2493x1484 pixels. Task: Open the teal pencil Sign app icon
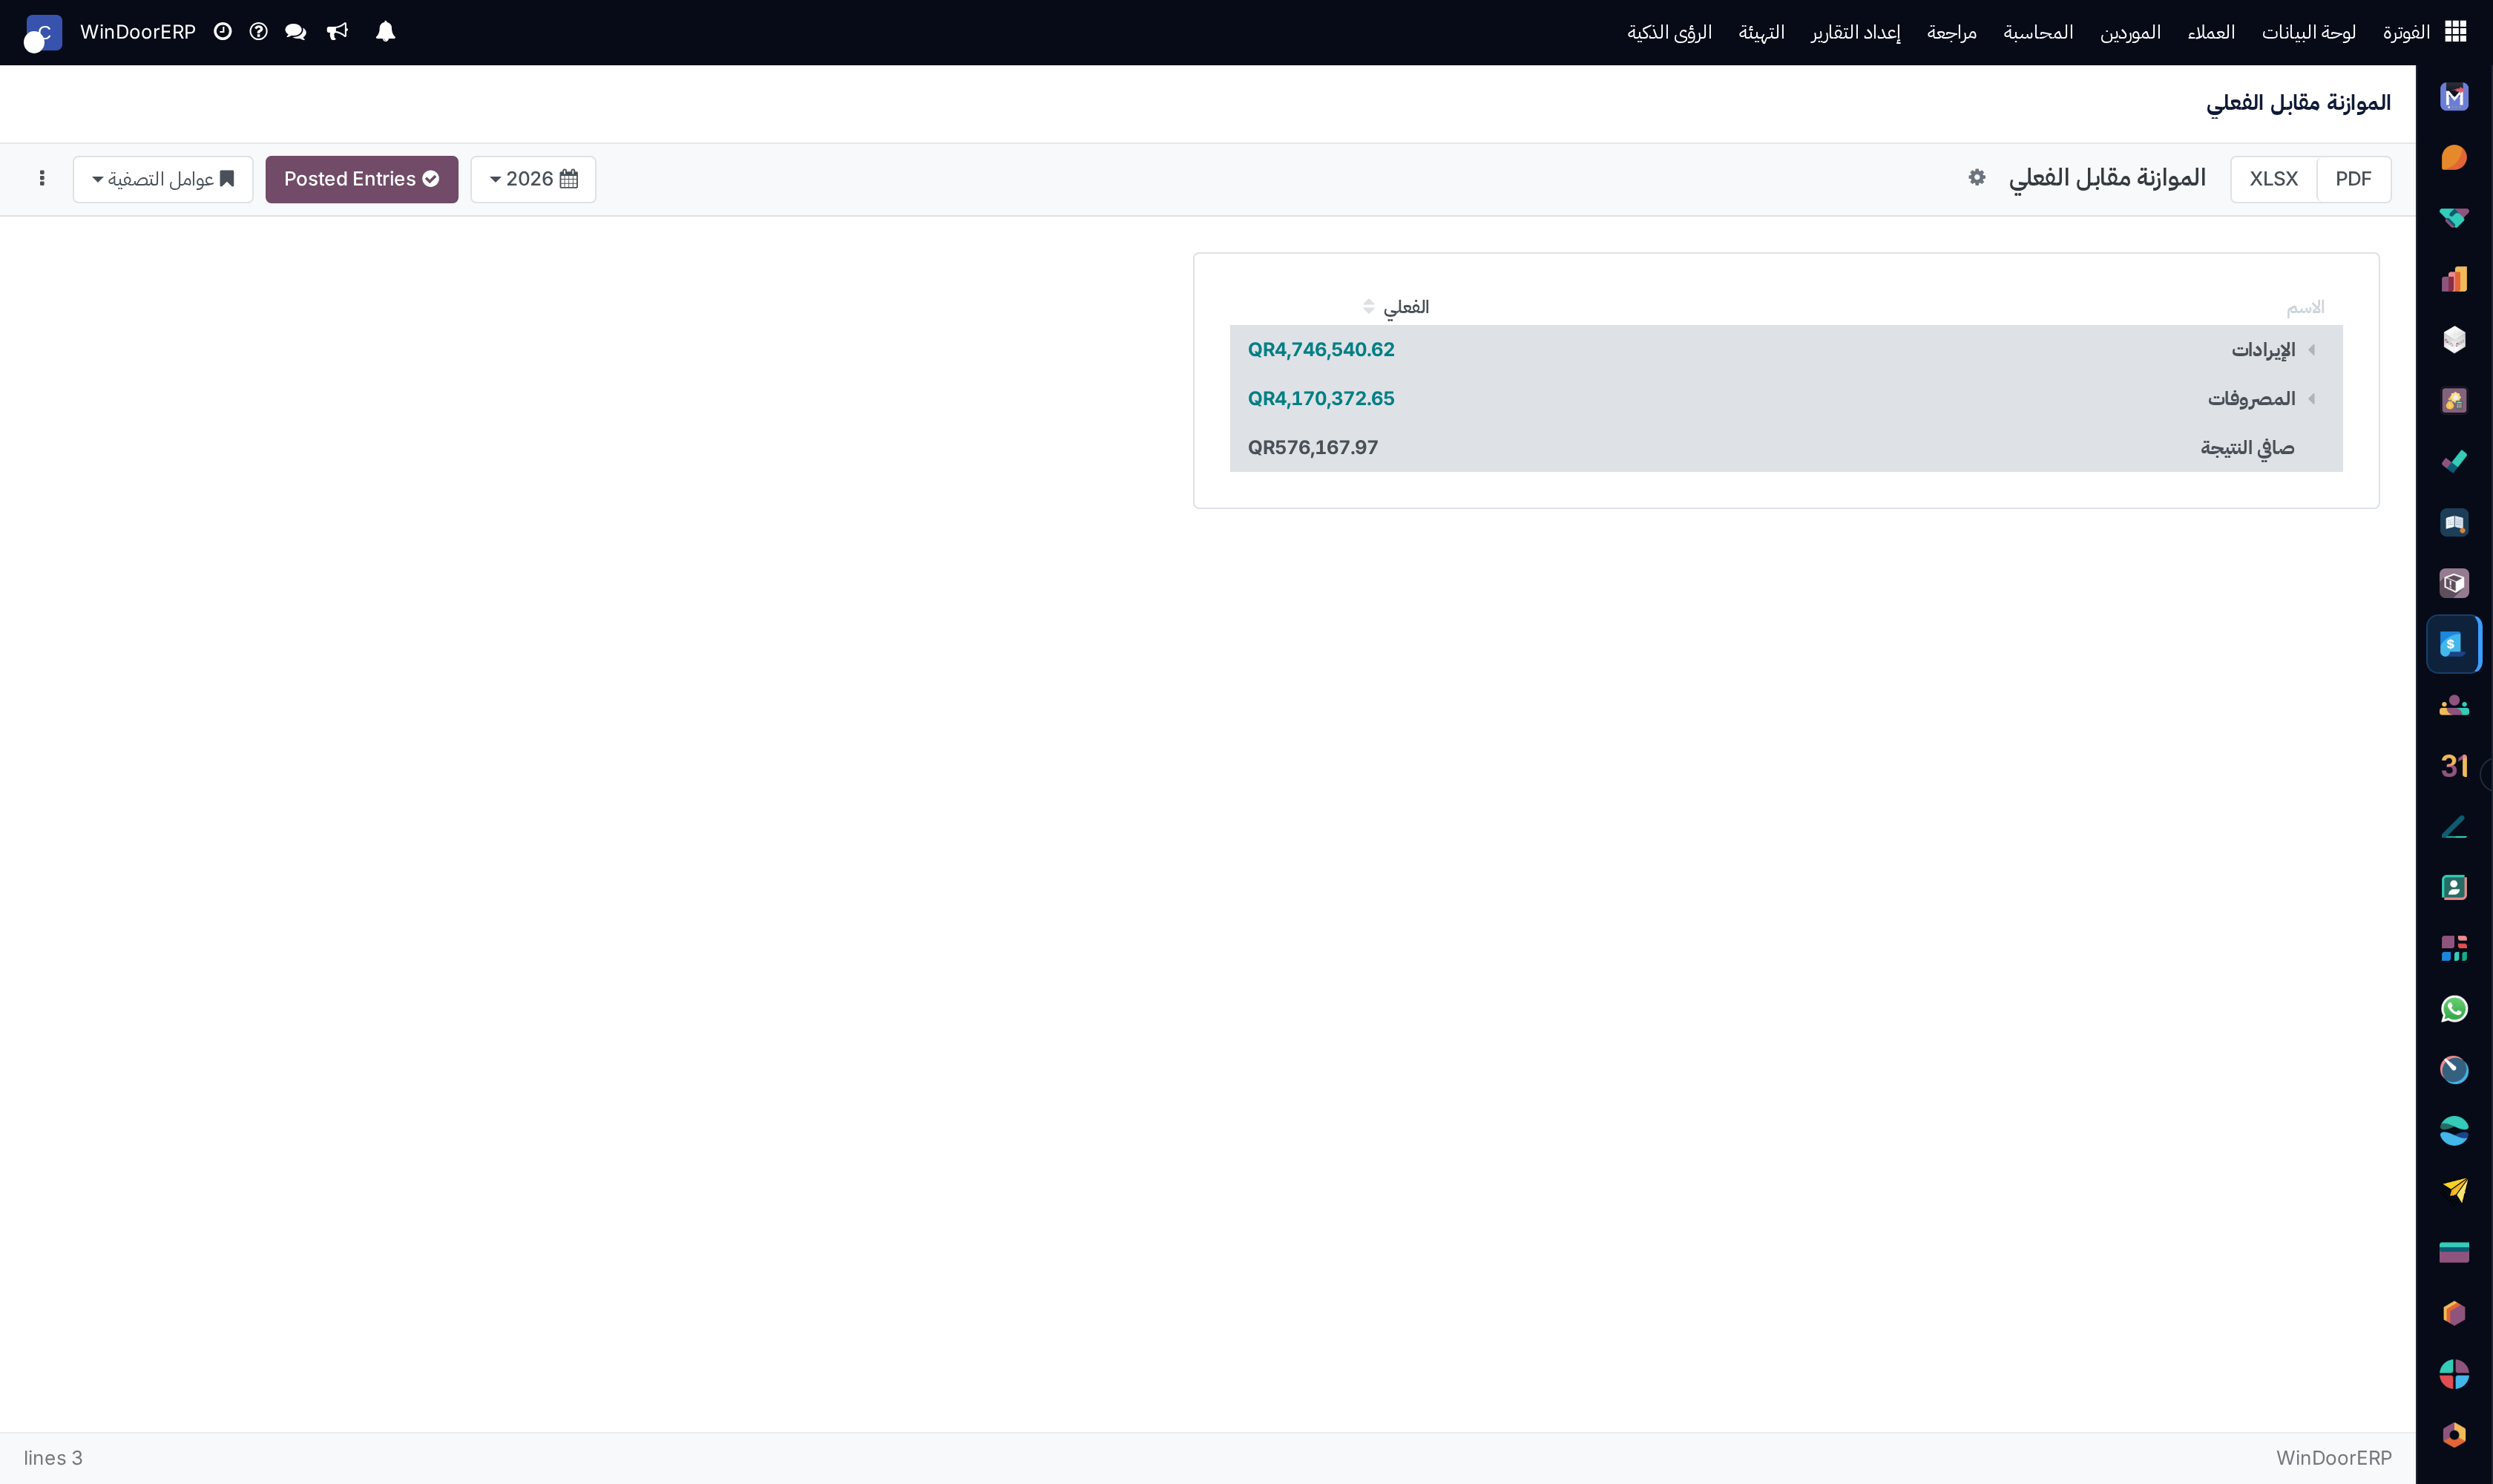coord(2454,827)
